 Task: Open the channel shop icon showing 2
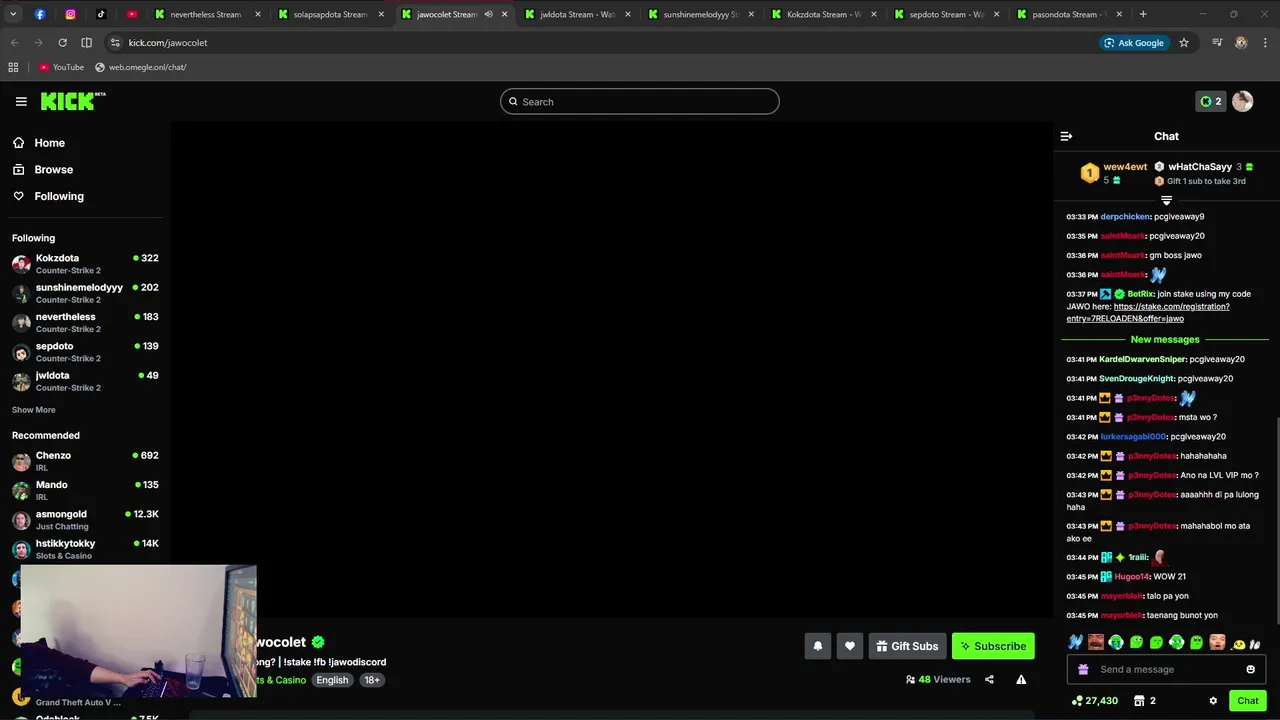[x=1145, y=701]
